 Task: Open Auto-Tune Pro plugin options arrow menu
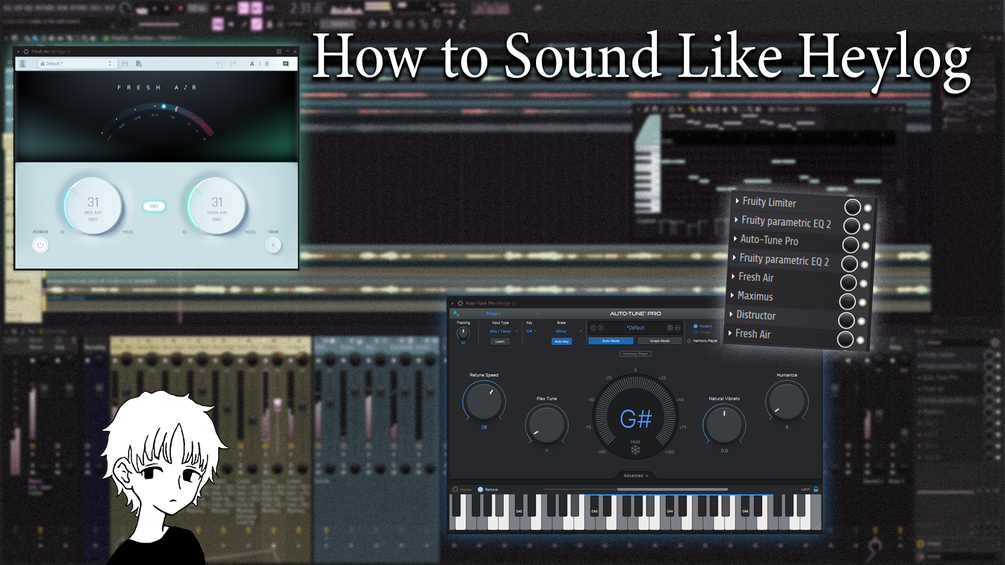coord(452,303)
